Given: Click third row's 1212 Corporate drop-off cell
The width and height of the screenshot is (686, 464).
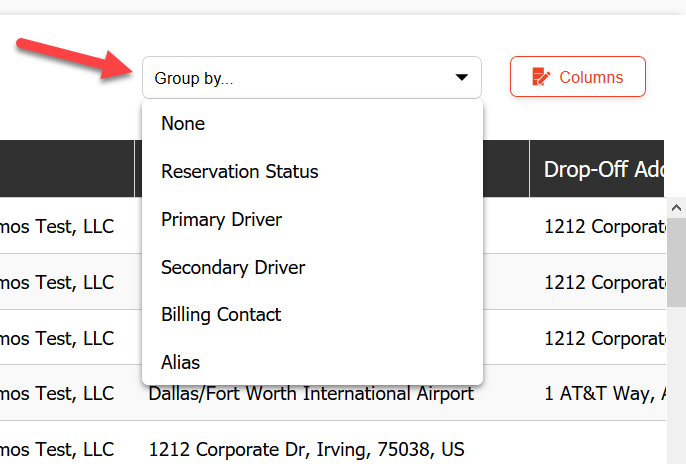Looking at the screenshot, I should coord(603,338).
